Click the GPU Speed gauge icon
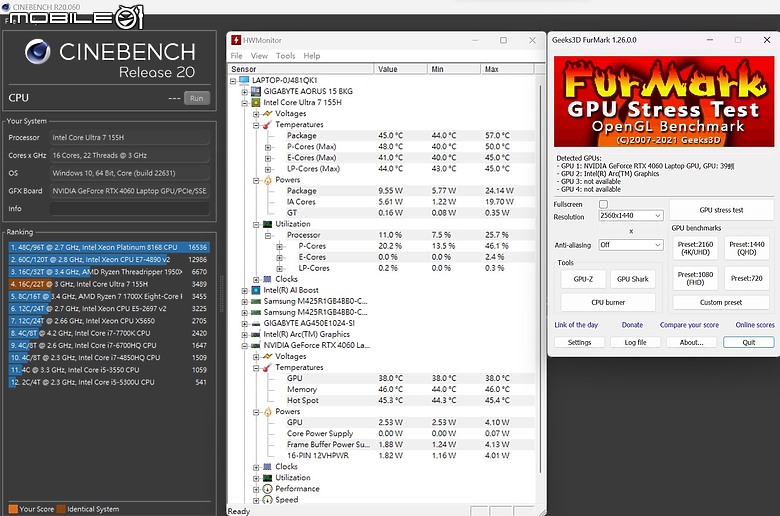 [268, 500]
